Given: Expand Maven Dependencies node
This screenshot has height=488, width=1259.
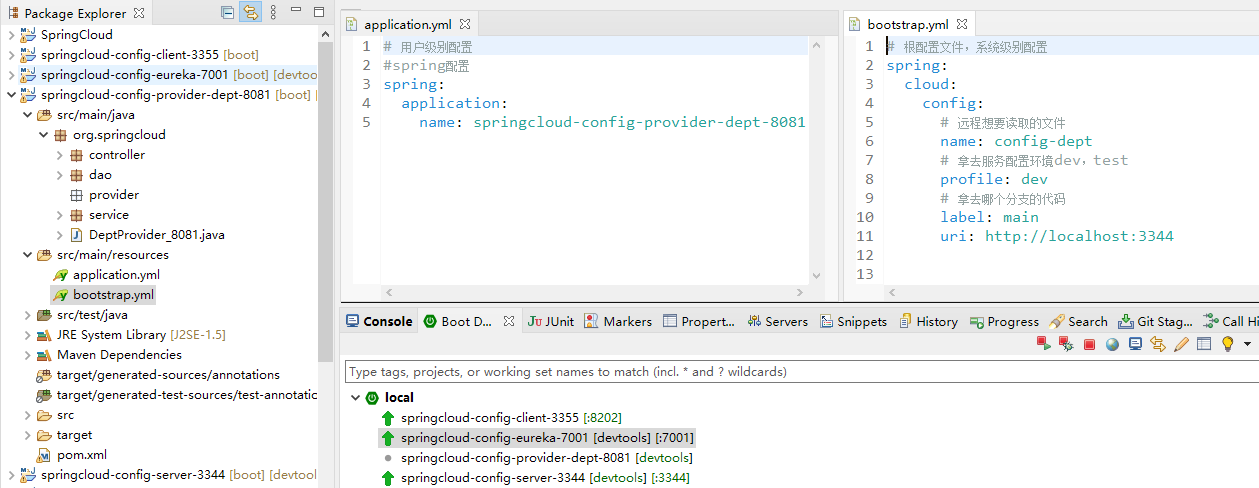Looking at the screenshot, I should tap(27, 354).
